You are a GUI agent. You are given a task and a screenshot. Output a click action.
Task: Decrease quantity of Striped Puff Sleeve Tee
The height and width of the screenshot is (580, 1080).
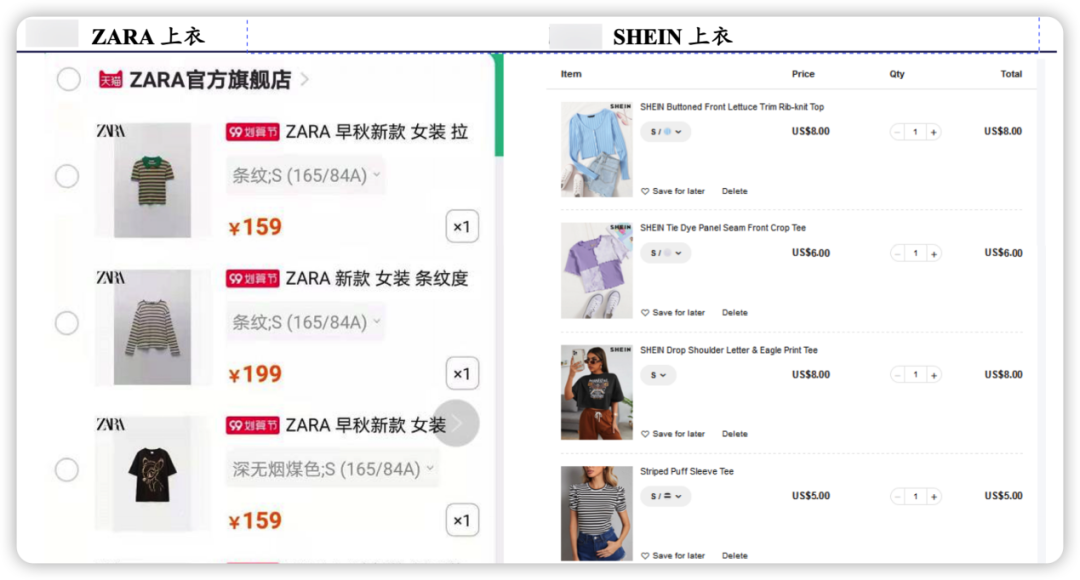tap(897, 497)
